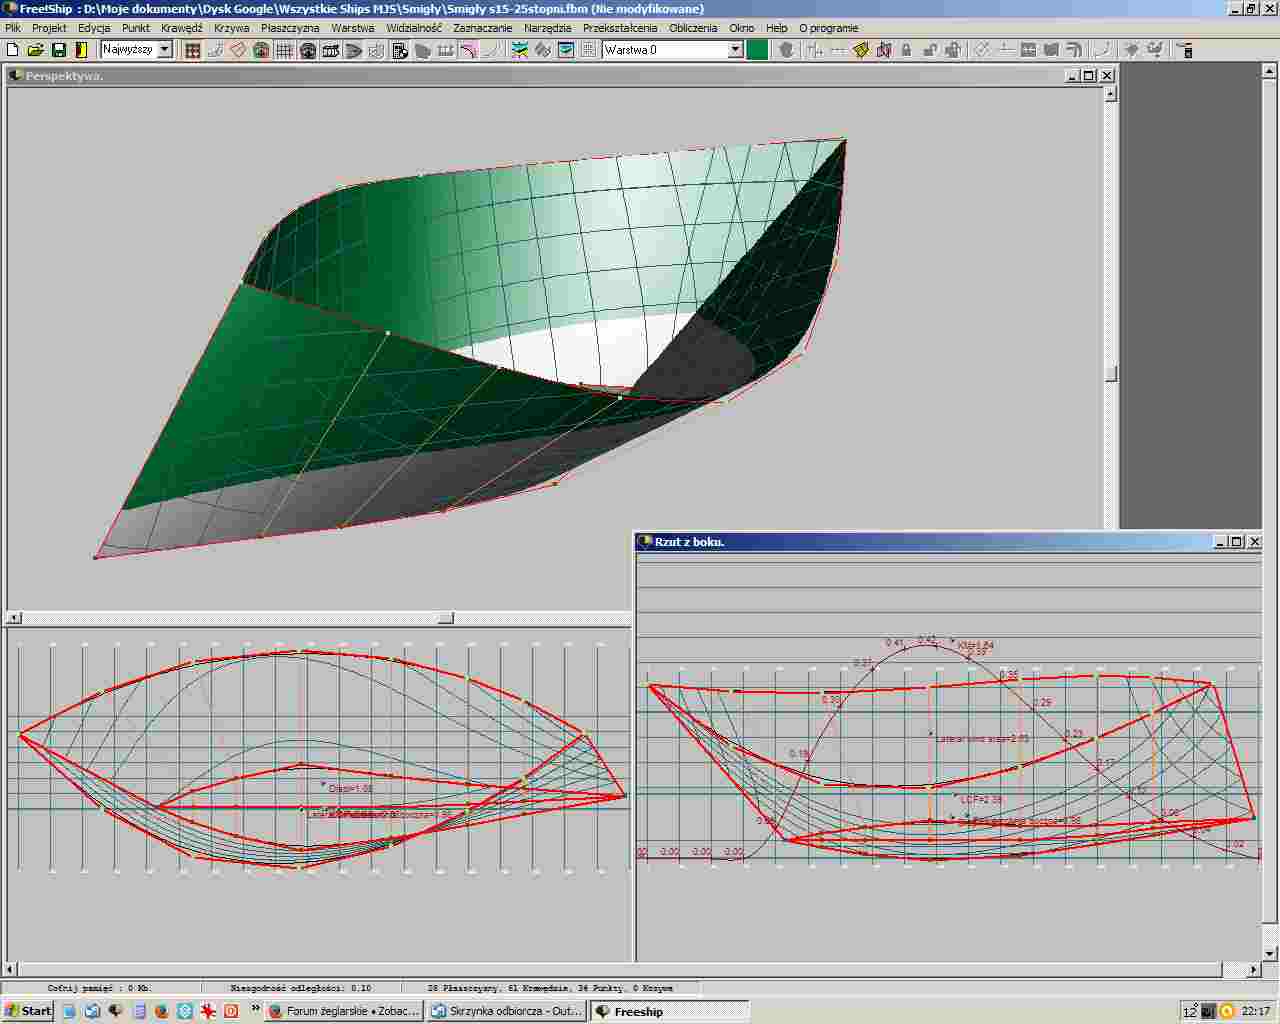Screen dimensions: 1280x1024
Task: Click the green layer color swatch
Action: click(757, 50)
